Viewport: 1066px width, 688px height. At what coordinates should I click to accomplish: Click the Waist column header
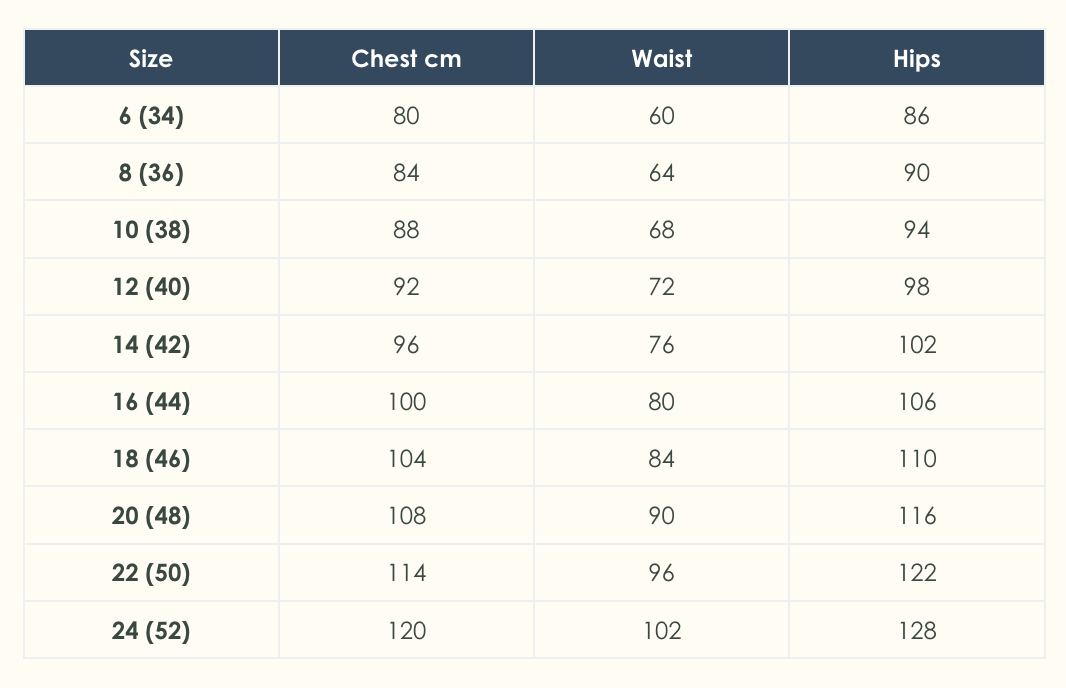coord(661,58)
